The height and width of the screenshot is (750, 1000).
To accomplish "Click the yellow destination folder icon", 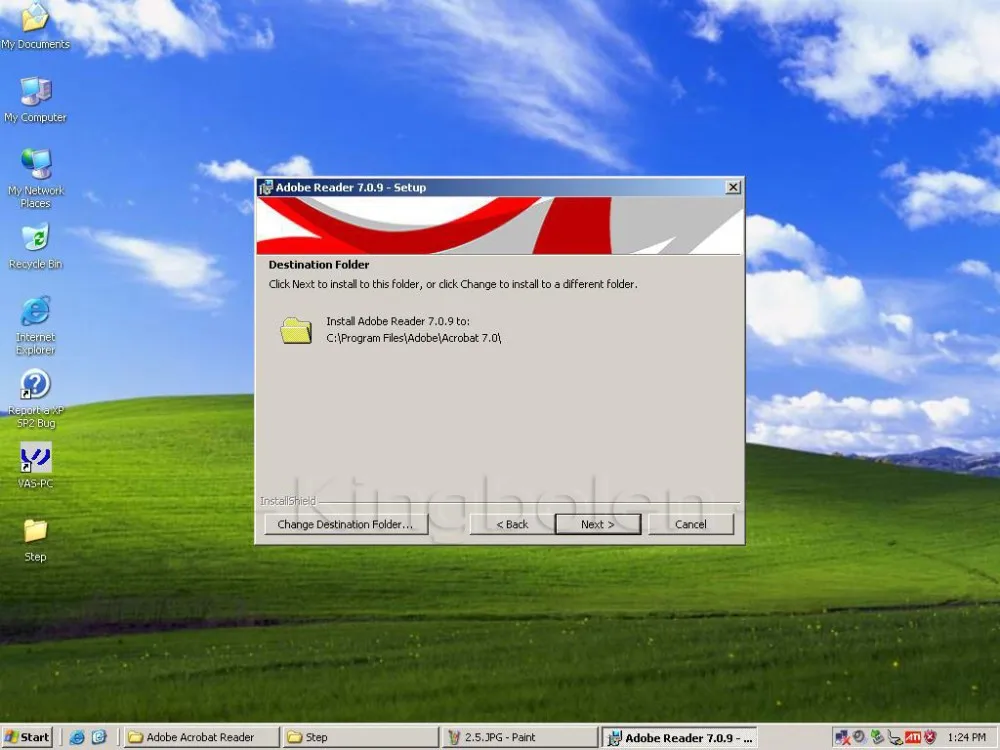I will point(296,330).
